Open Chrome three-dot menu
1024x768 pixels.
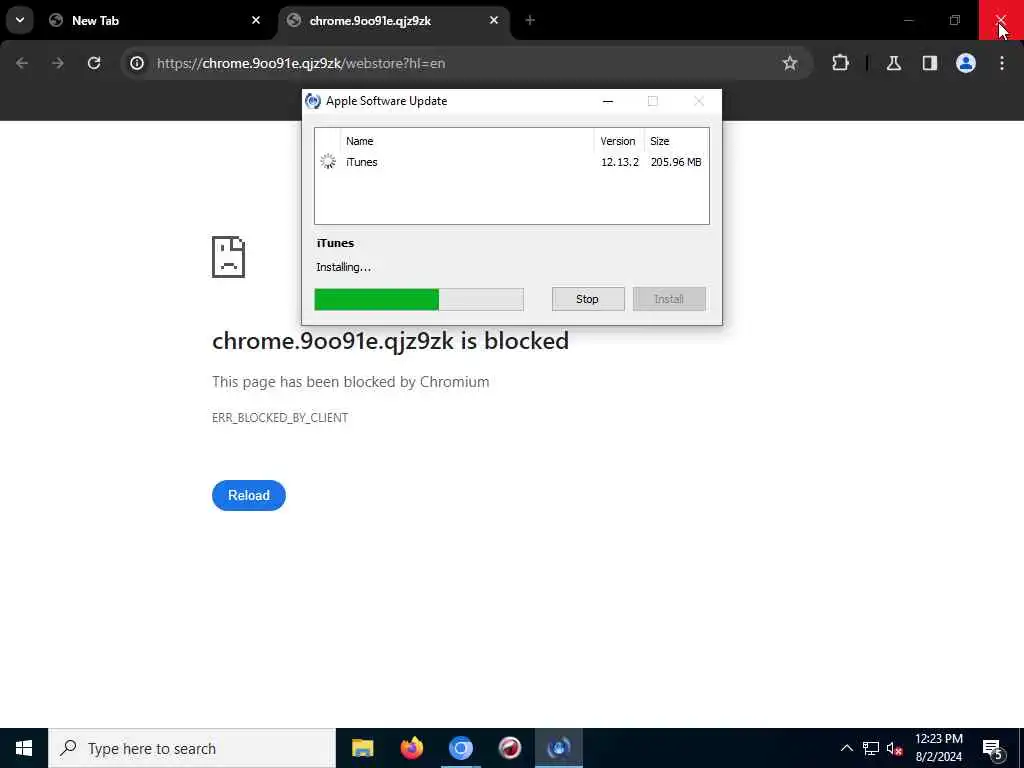coord(1002,63)
